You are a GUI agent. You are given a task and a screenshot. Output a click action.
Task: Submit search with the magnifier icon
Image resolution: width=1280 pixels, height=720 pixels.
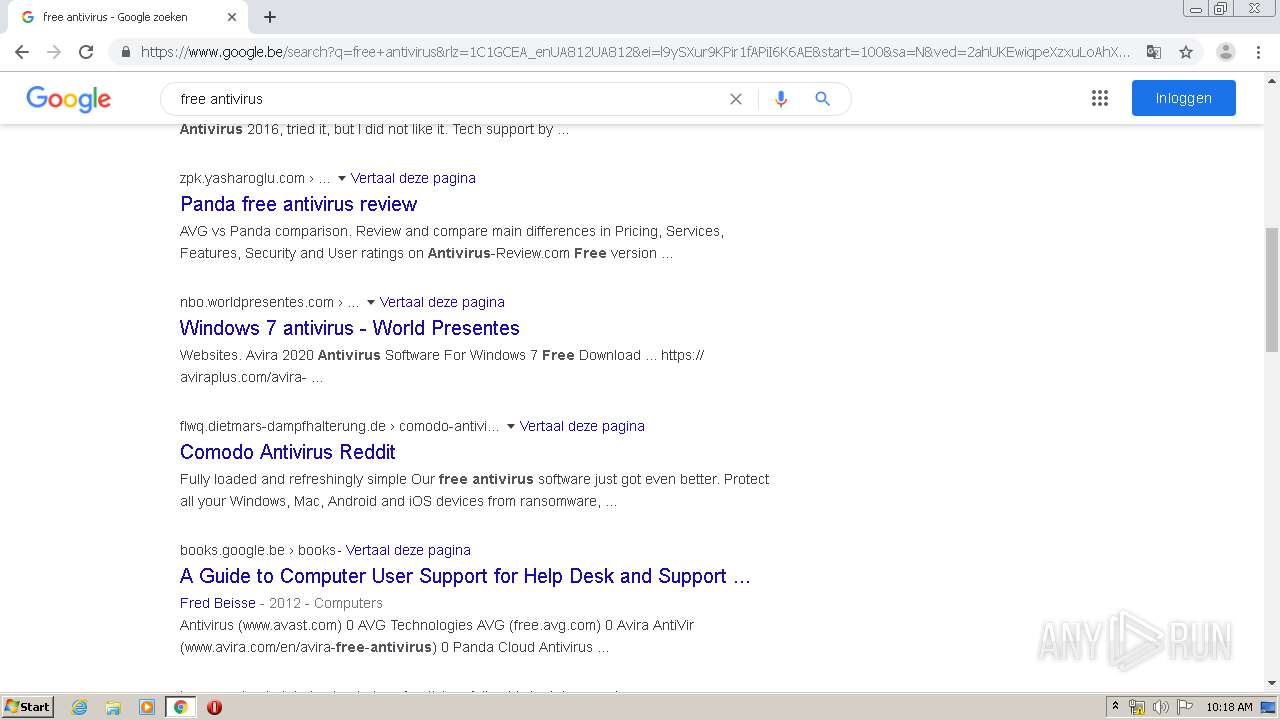pos(822,99)
